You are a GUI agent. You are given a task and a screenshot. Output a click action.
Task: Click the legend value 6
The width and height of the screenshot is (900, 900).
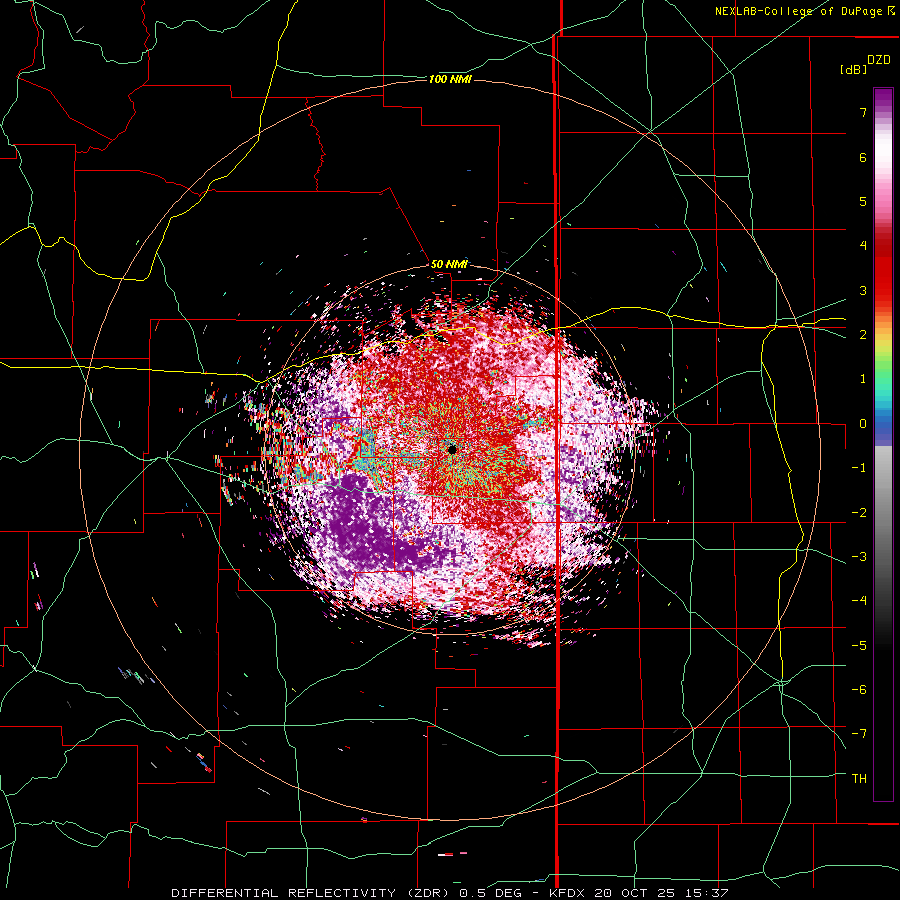863,157
